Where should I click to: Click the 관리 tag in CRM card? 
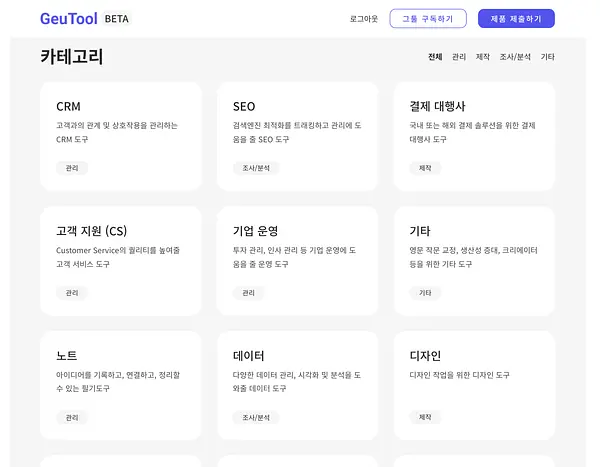click(72, 168)
